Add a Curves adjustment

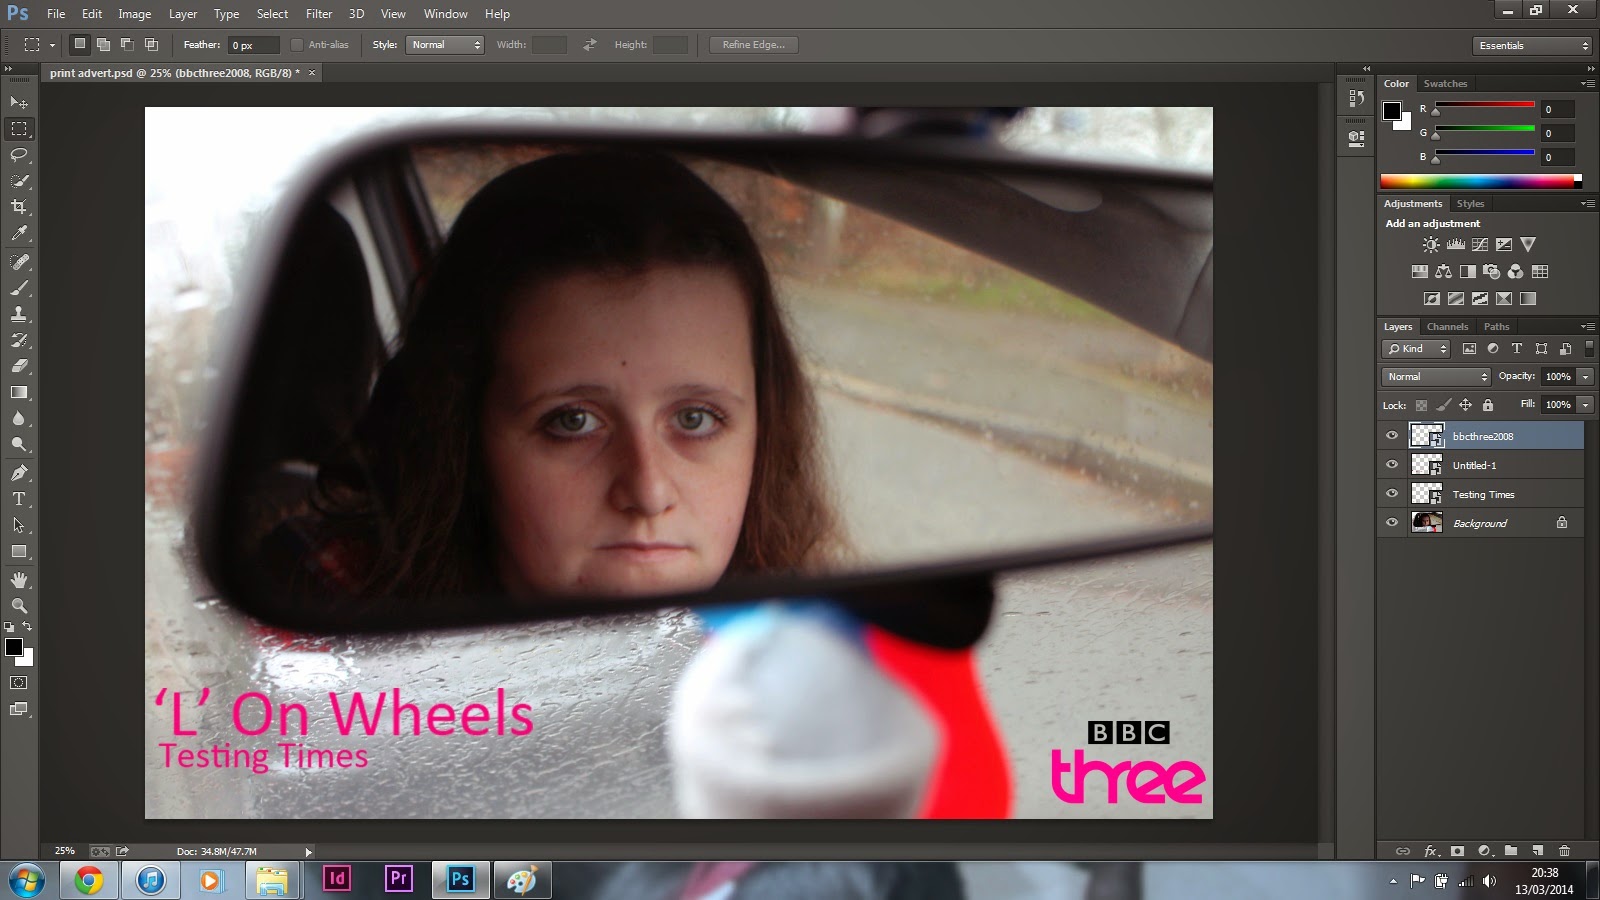tap(1480, 245)
